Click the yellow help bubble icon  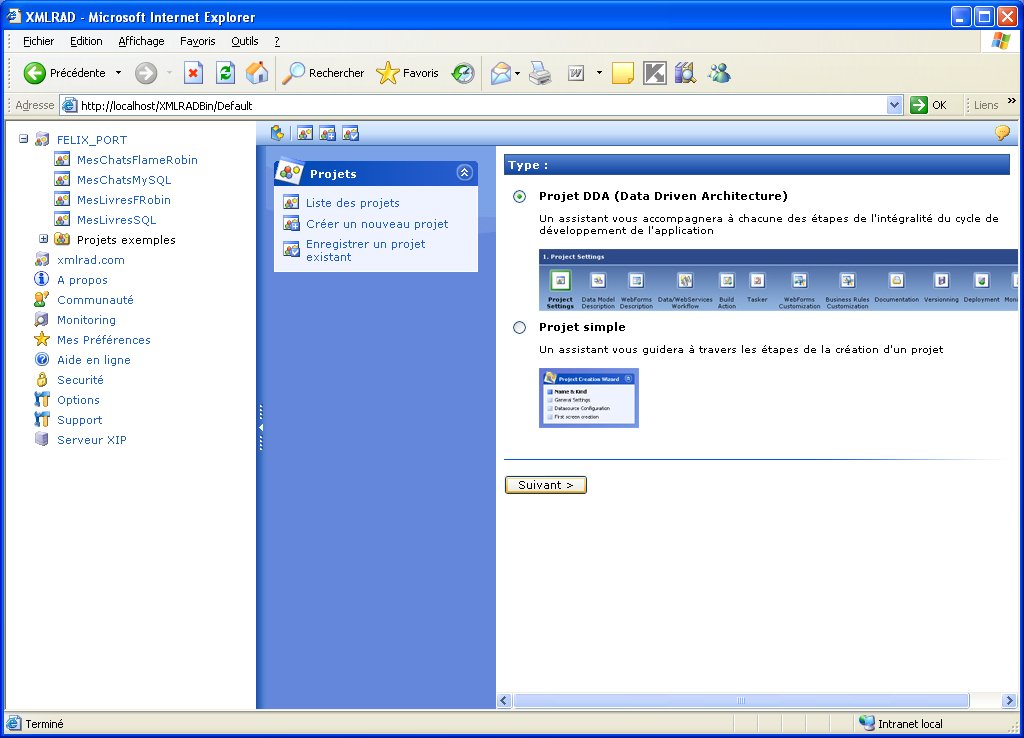click(x=1002, y=133)
